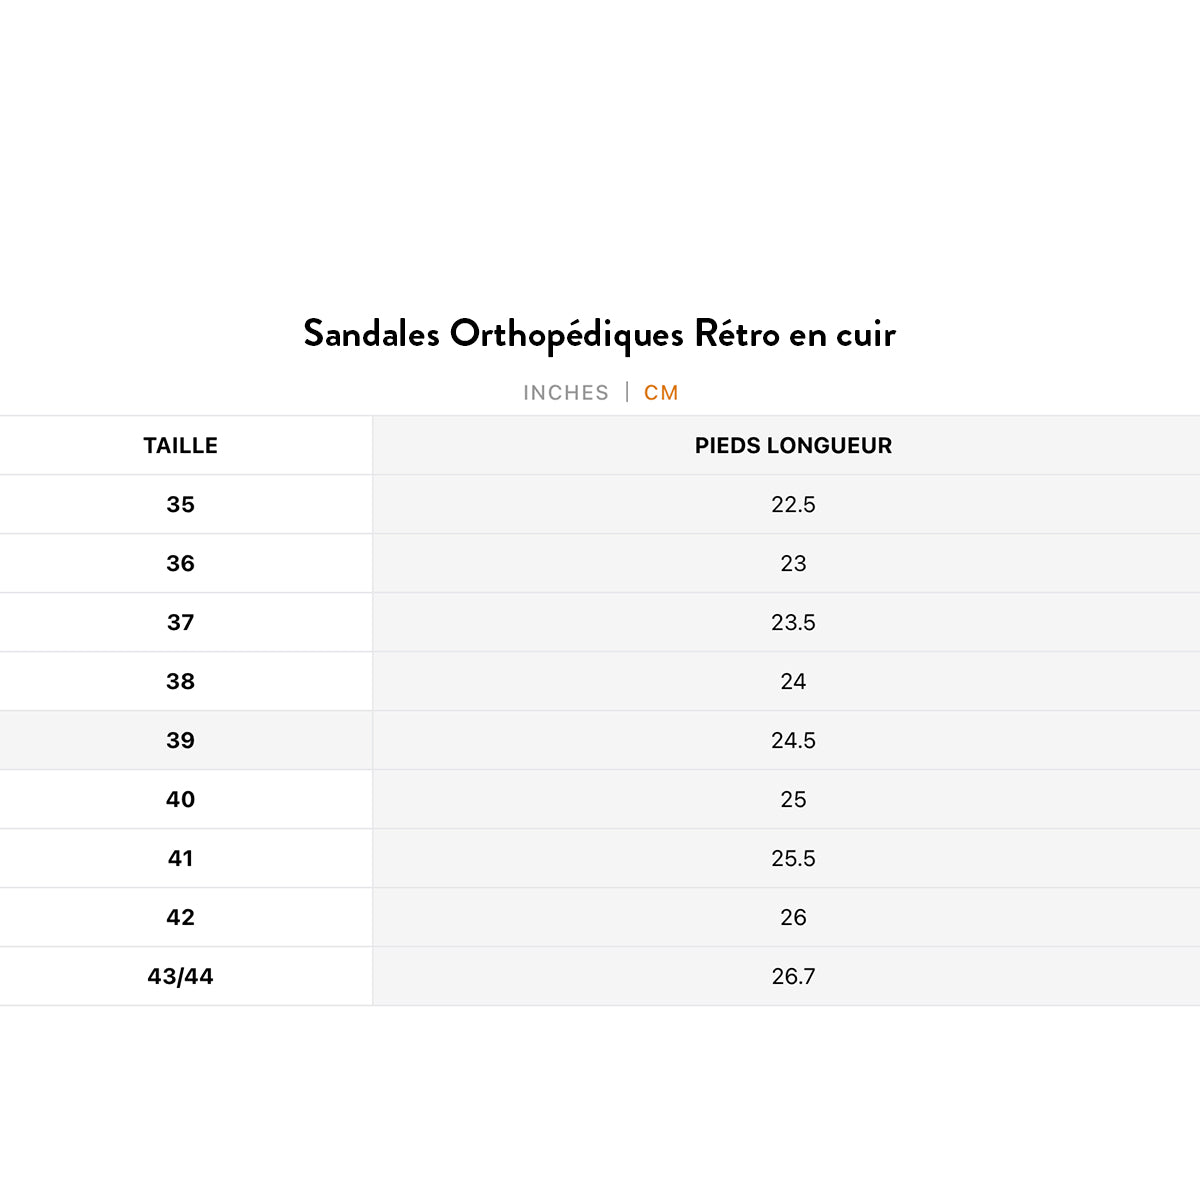Click the 25.5 foot length value
Screen dimensions: 1200x1200
click(x=793, y=859)
